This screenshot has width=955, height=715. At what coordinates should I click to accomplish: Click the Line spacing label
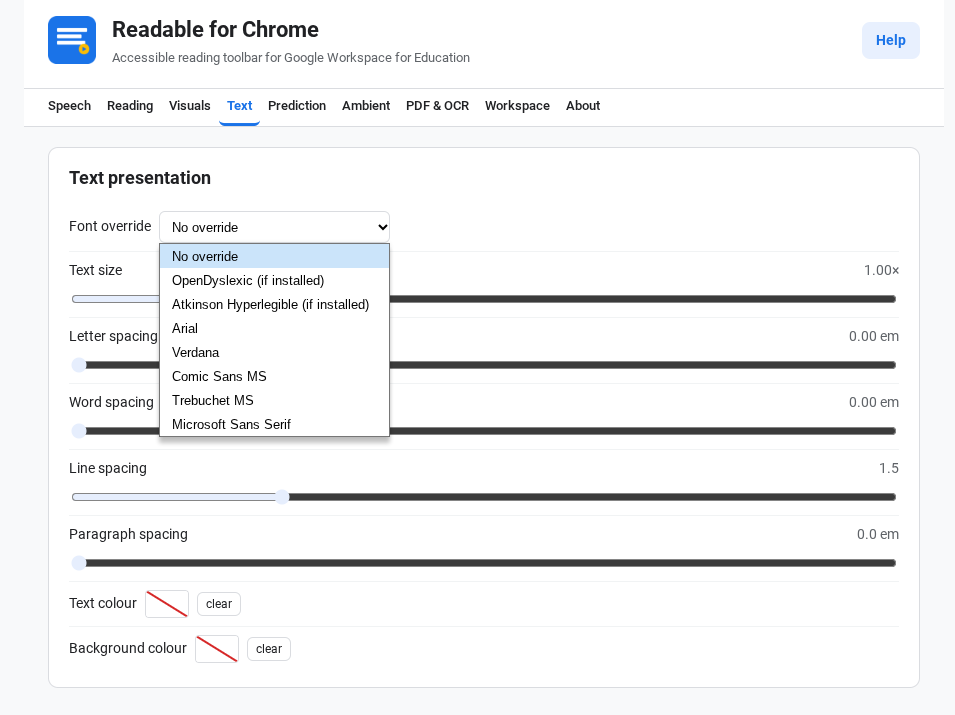tap(108, 468)
